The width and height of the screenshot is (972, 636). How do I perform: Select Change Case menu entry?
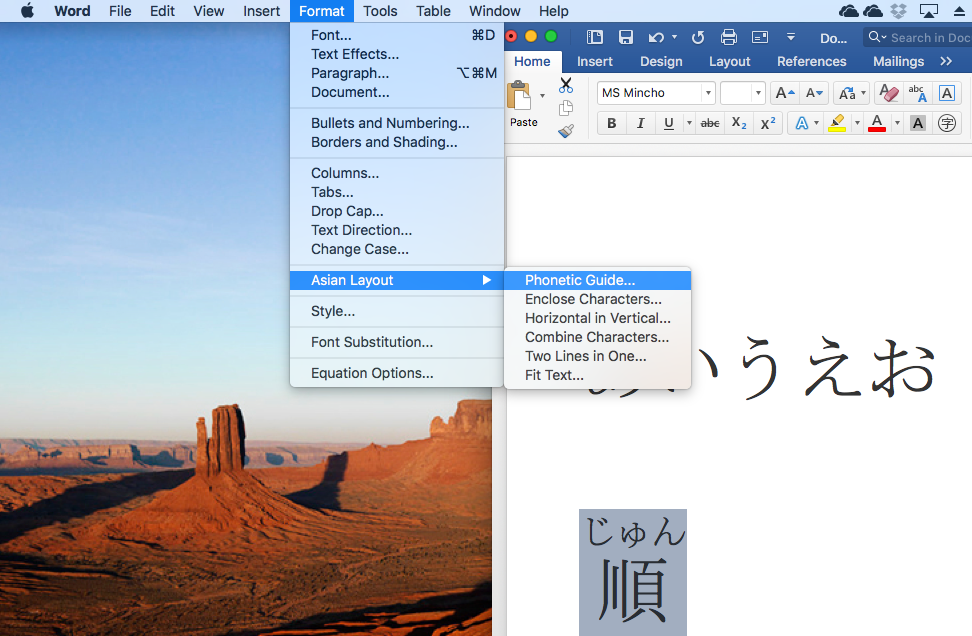tap(397, 249)
